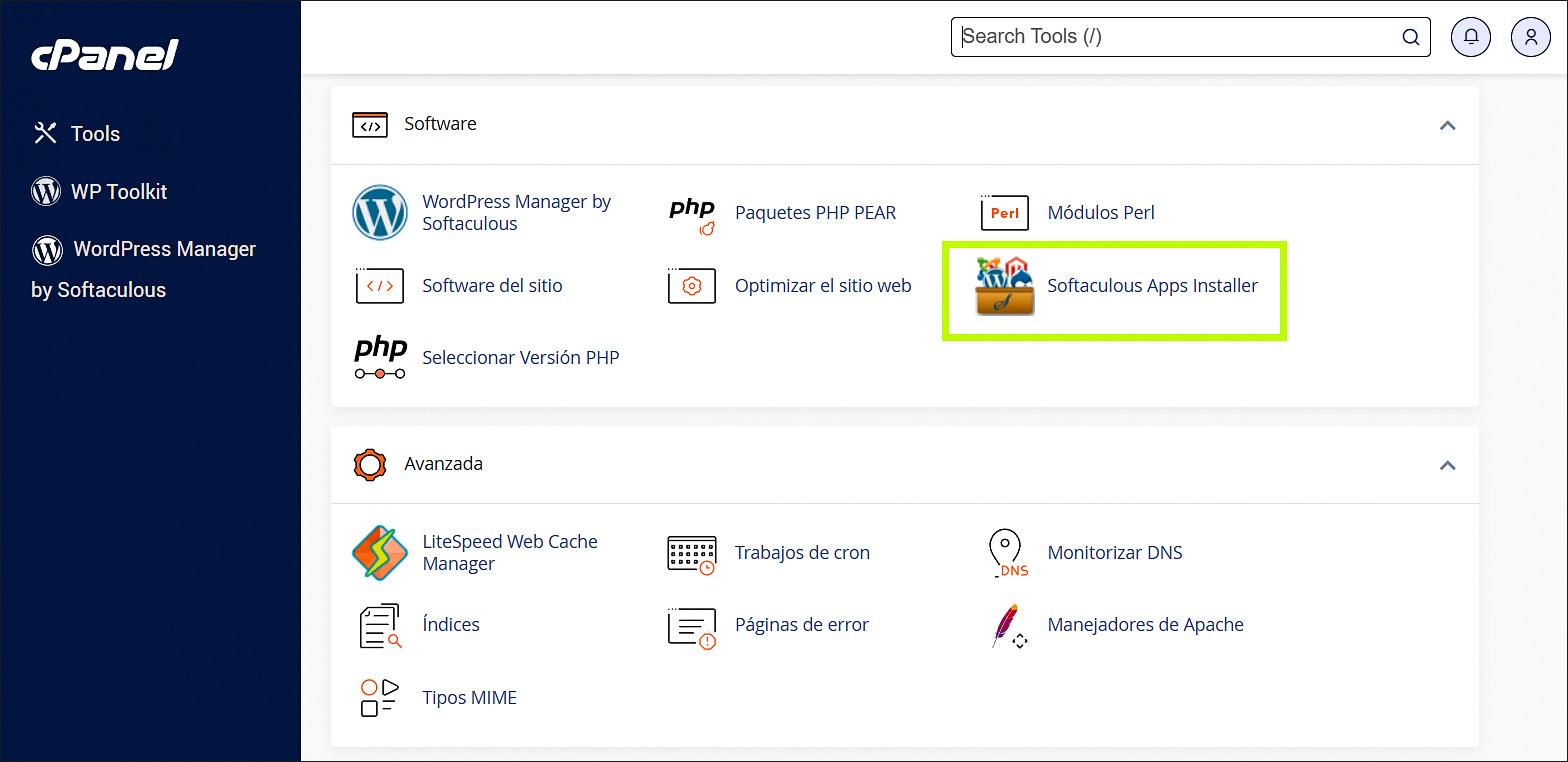
Task: Click the Optimizar el sitio web icon
Action: point(692,285)
